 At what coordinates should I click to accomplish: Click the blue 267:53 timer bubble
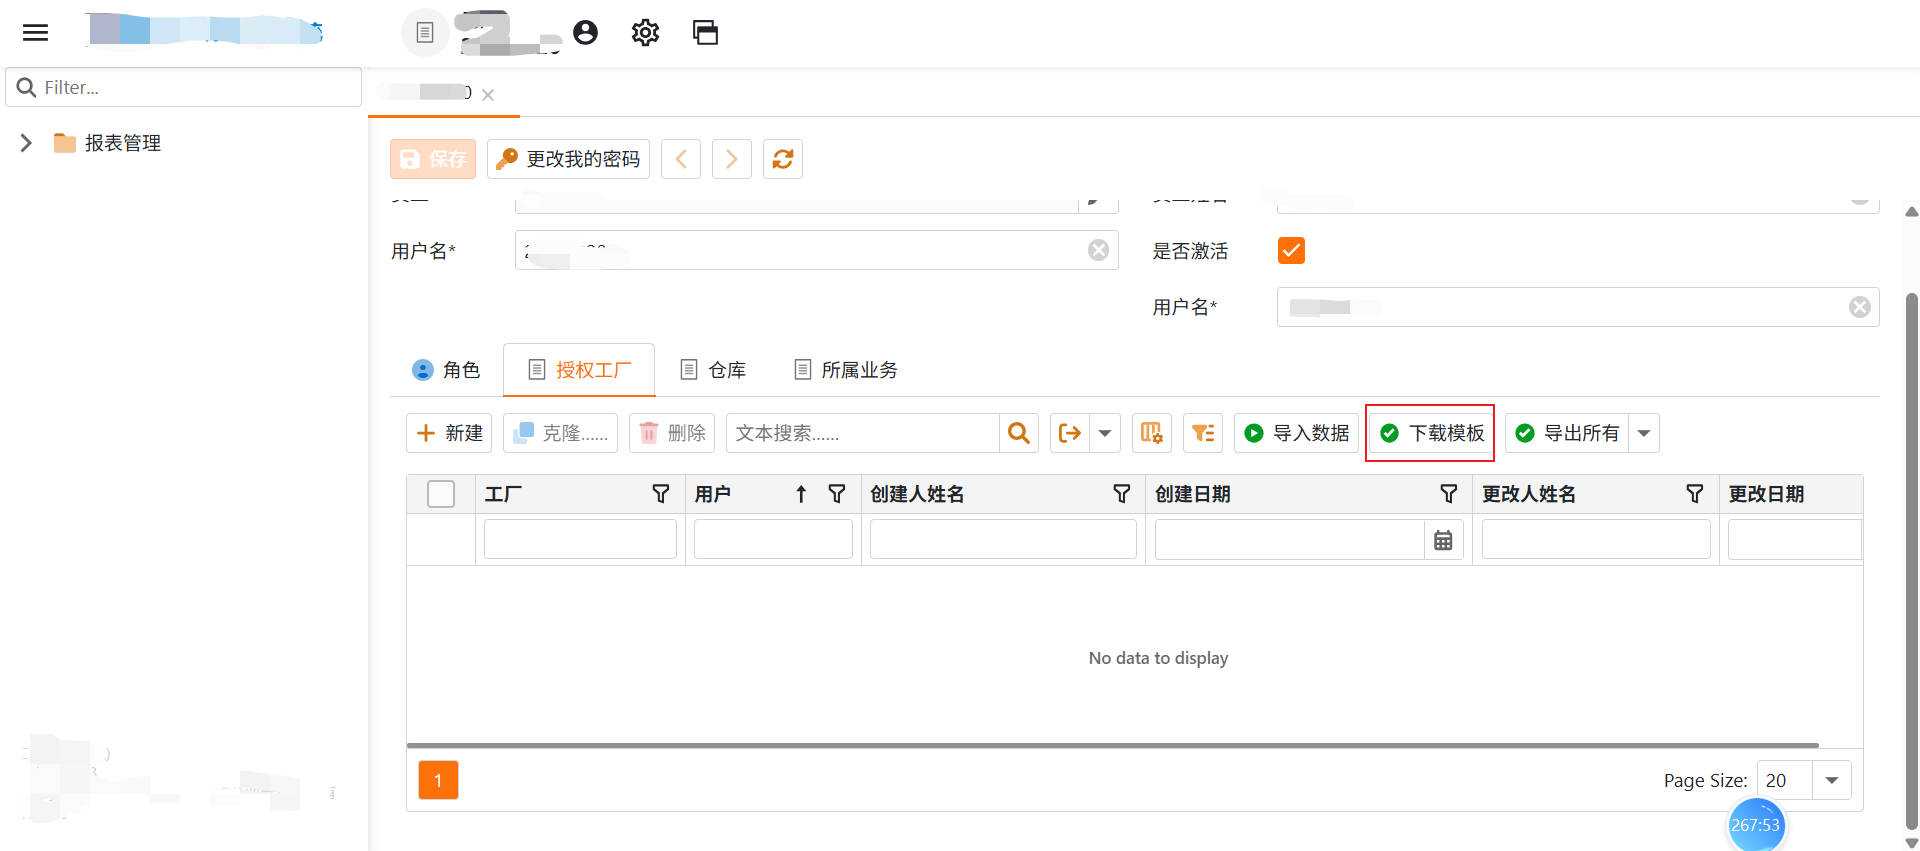pyautogui.click(x=1756, y=825)
